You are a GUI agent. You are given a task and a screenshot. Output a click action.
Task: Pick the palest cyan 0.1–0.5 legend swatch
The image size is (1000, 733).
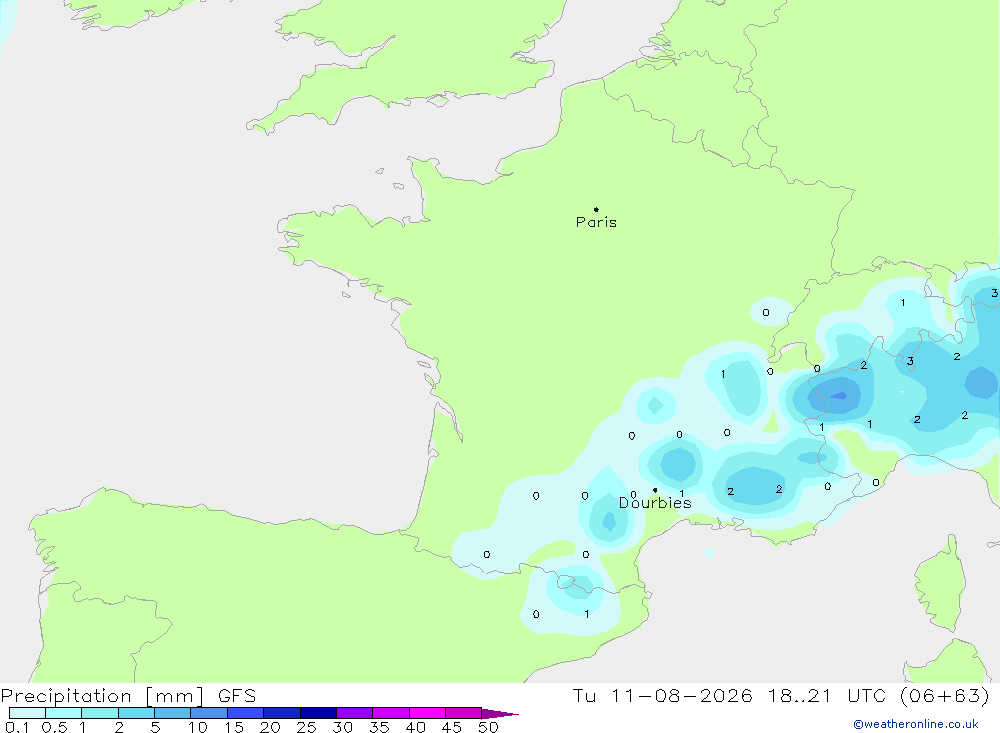(27, 713)
